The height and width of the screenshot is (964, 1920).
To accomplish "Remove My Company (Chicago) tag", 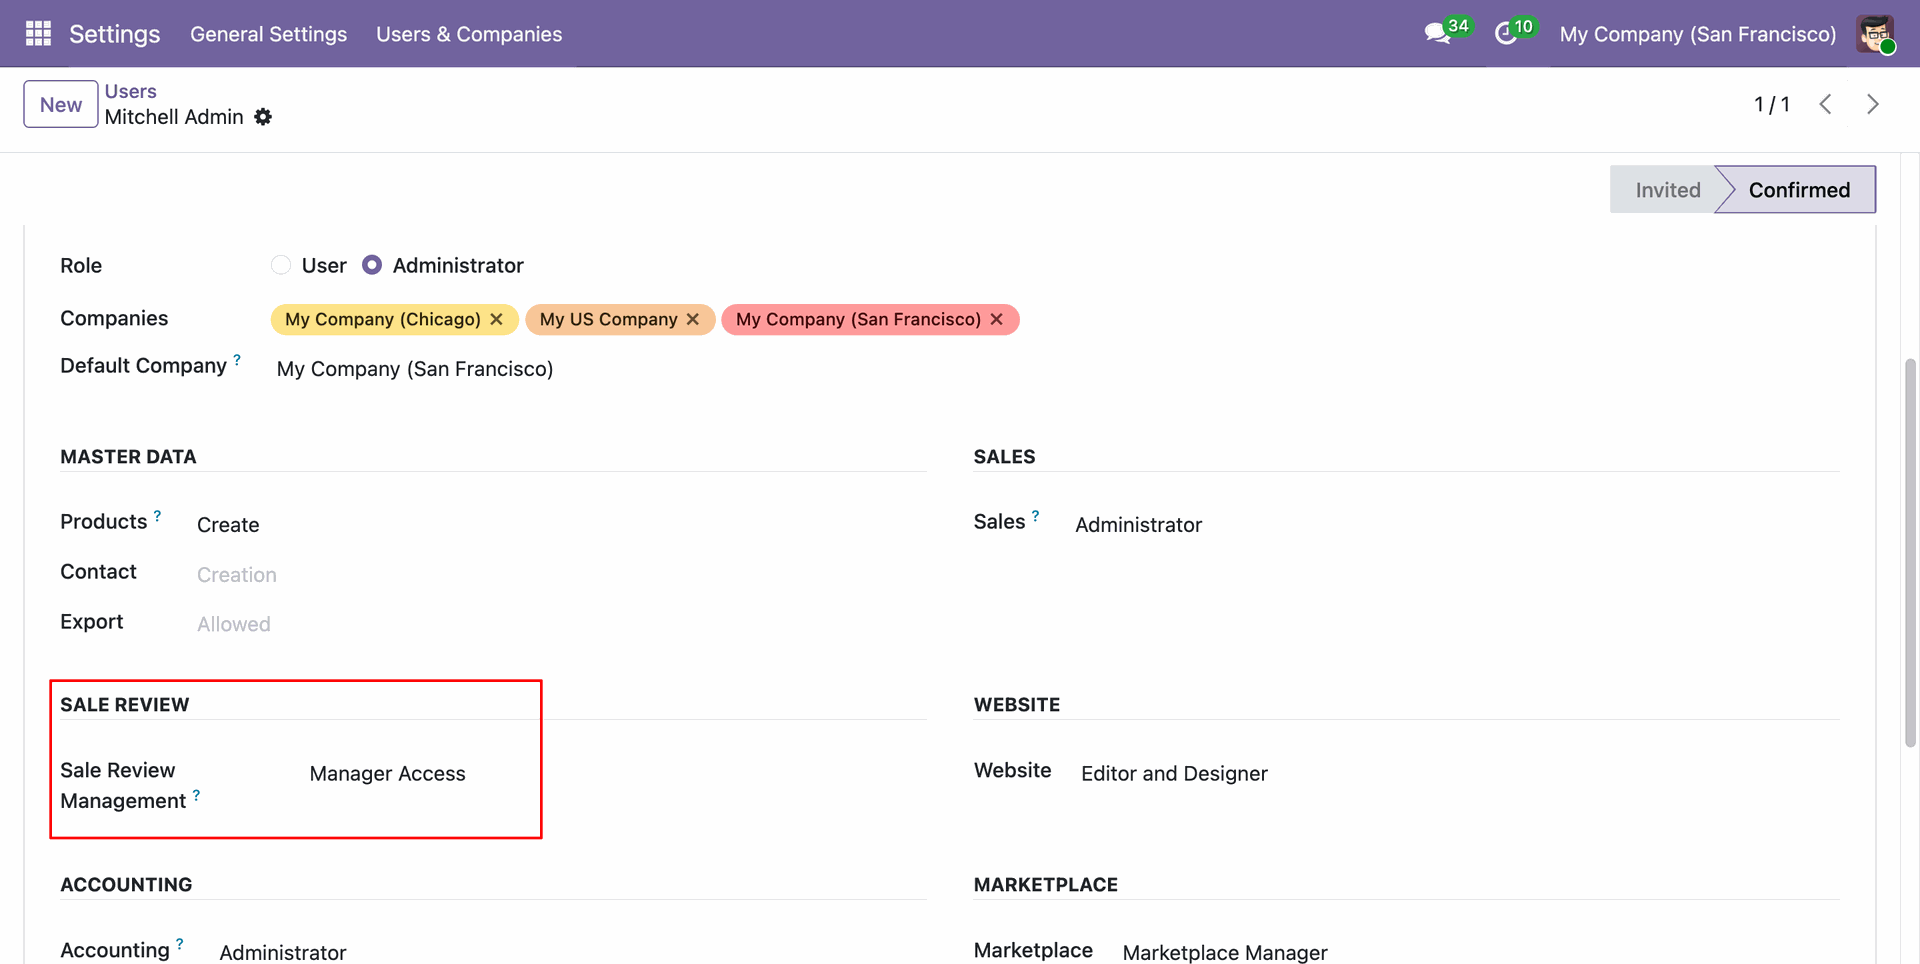I will (x=497, y=319).
